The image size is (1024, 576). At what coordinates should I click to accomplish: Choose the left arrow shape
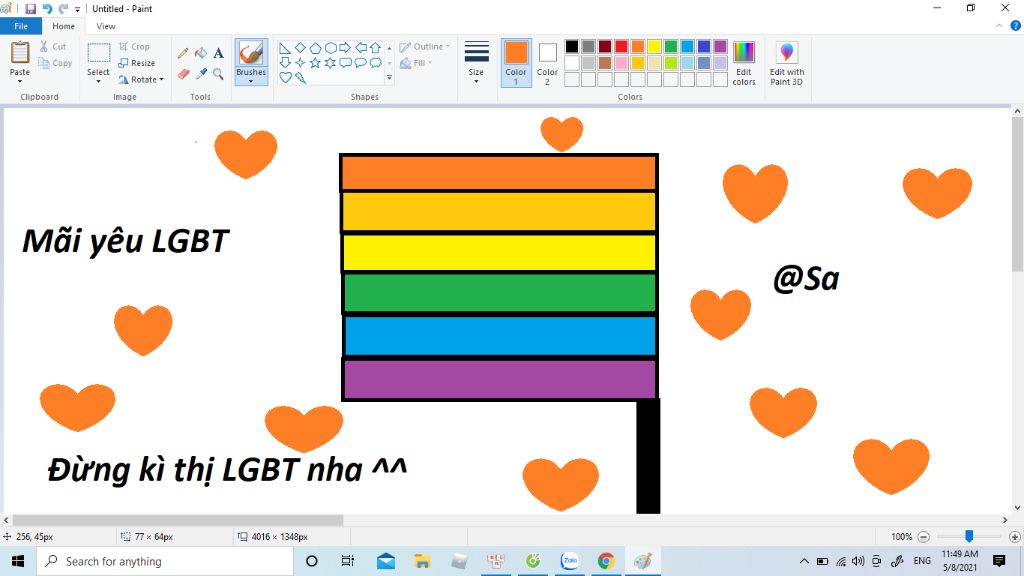[360, 48]
